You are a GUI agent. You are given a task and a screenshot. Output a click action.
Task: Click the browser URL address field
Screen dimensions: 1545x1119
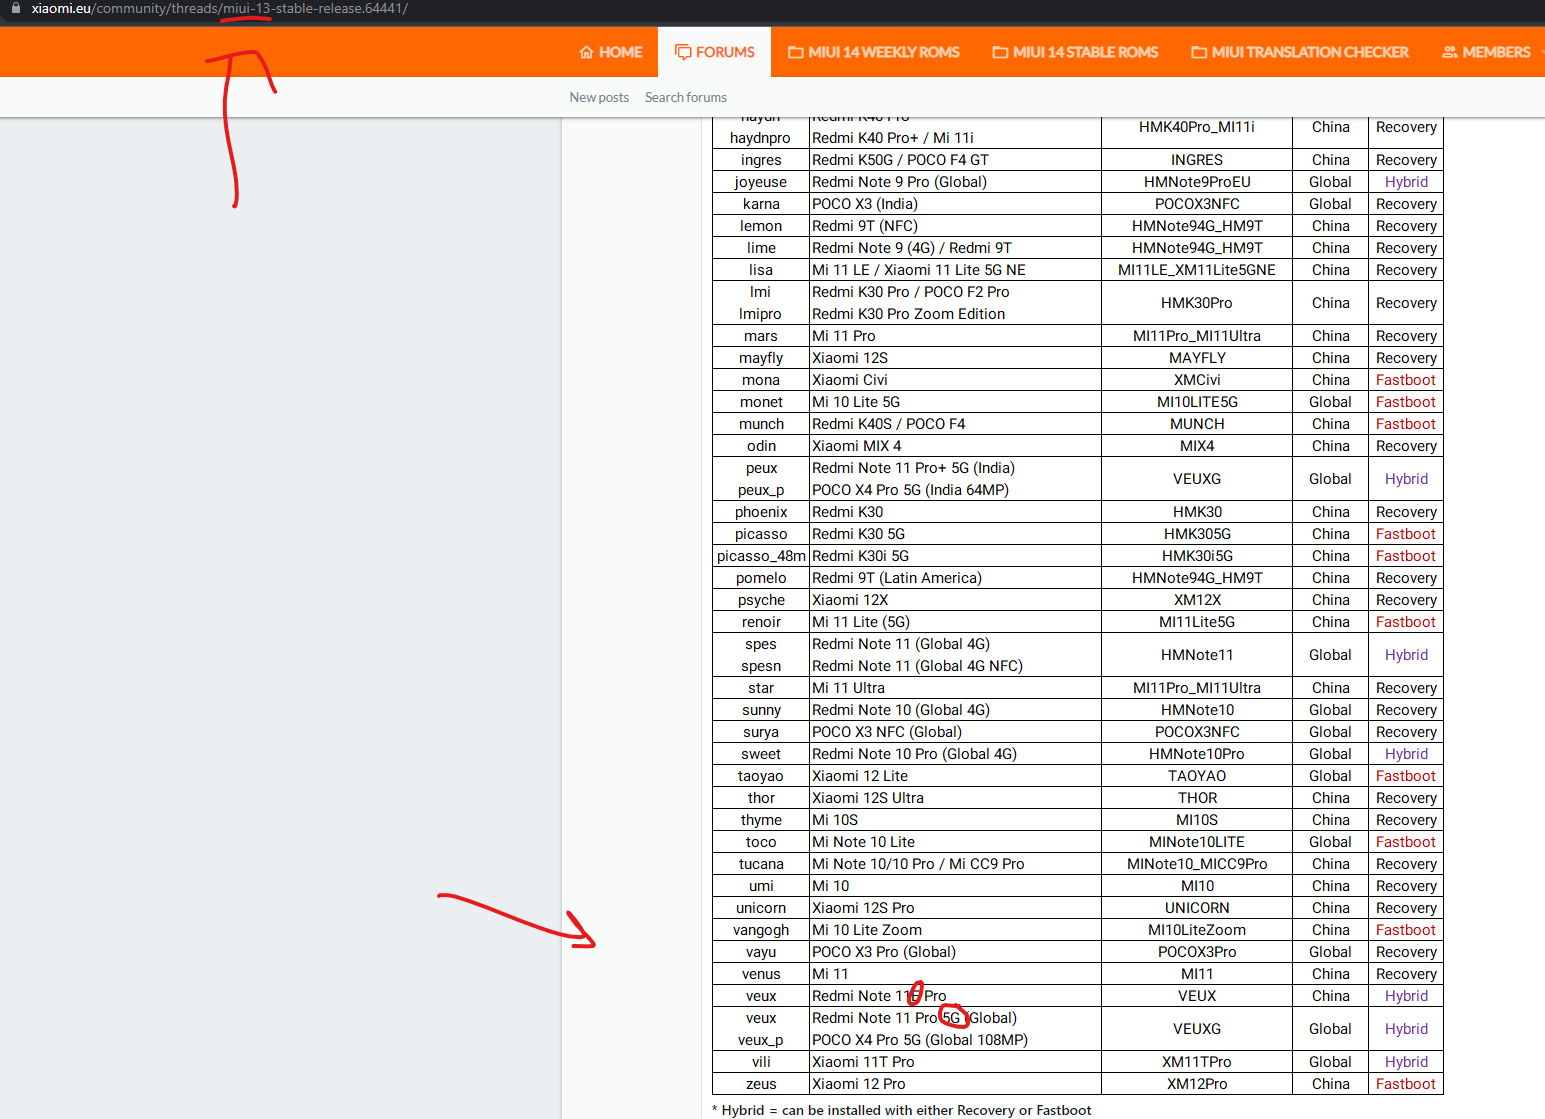(x=220, y=8)
